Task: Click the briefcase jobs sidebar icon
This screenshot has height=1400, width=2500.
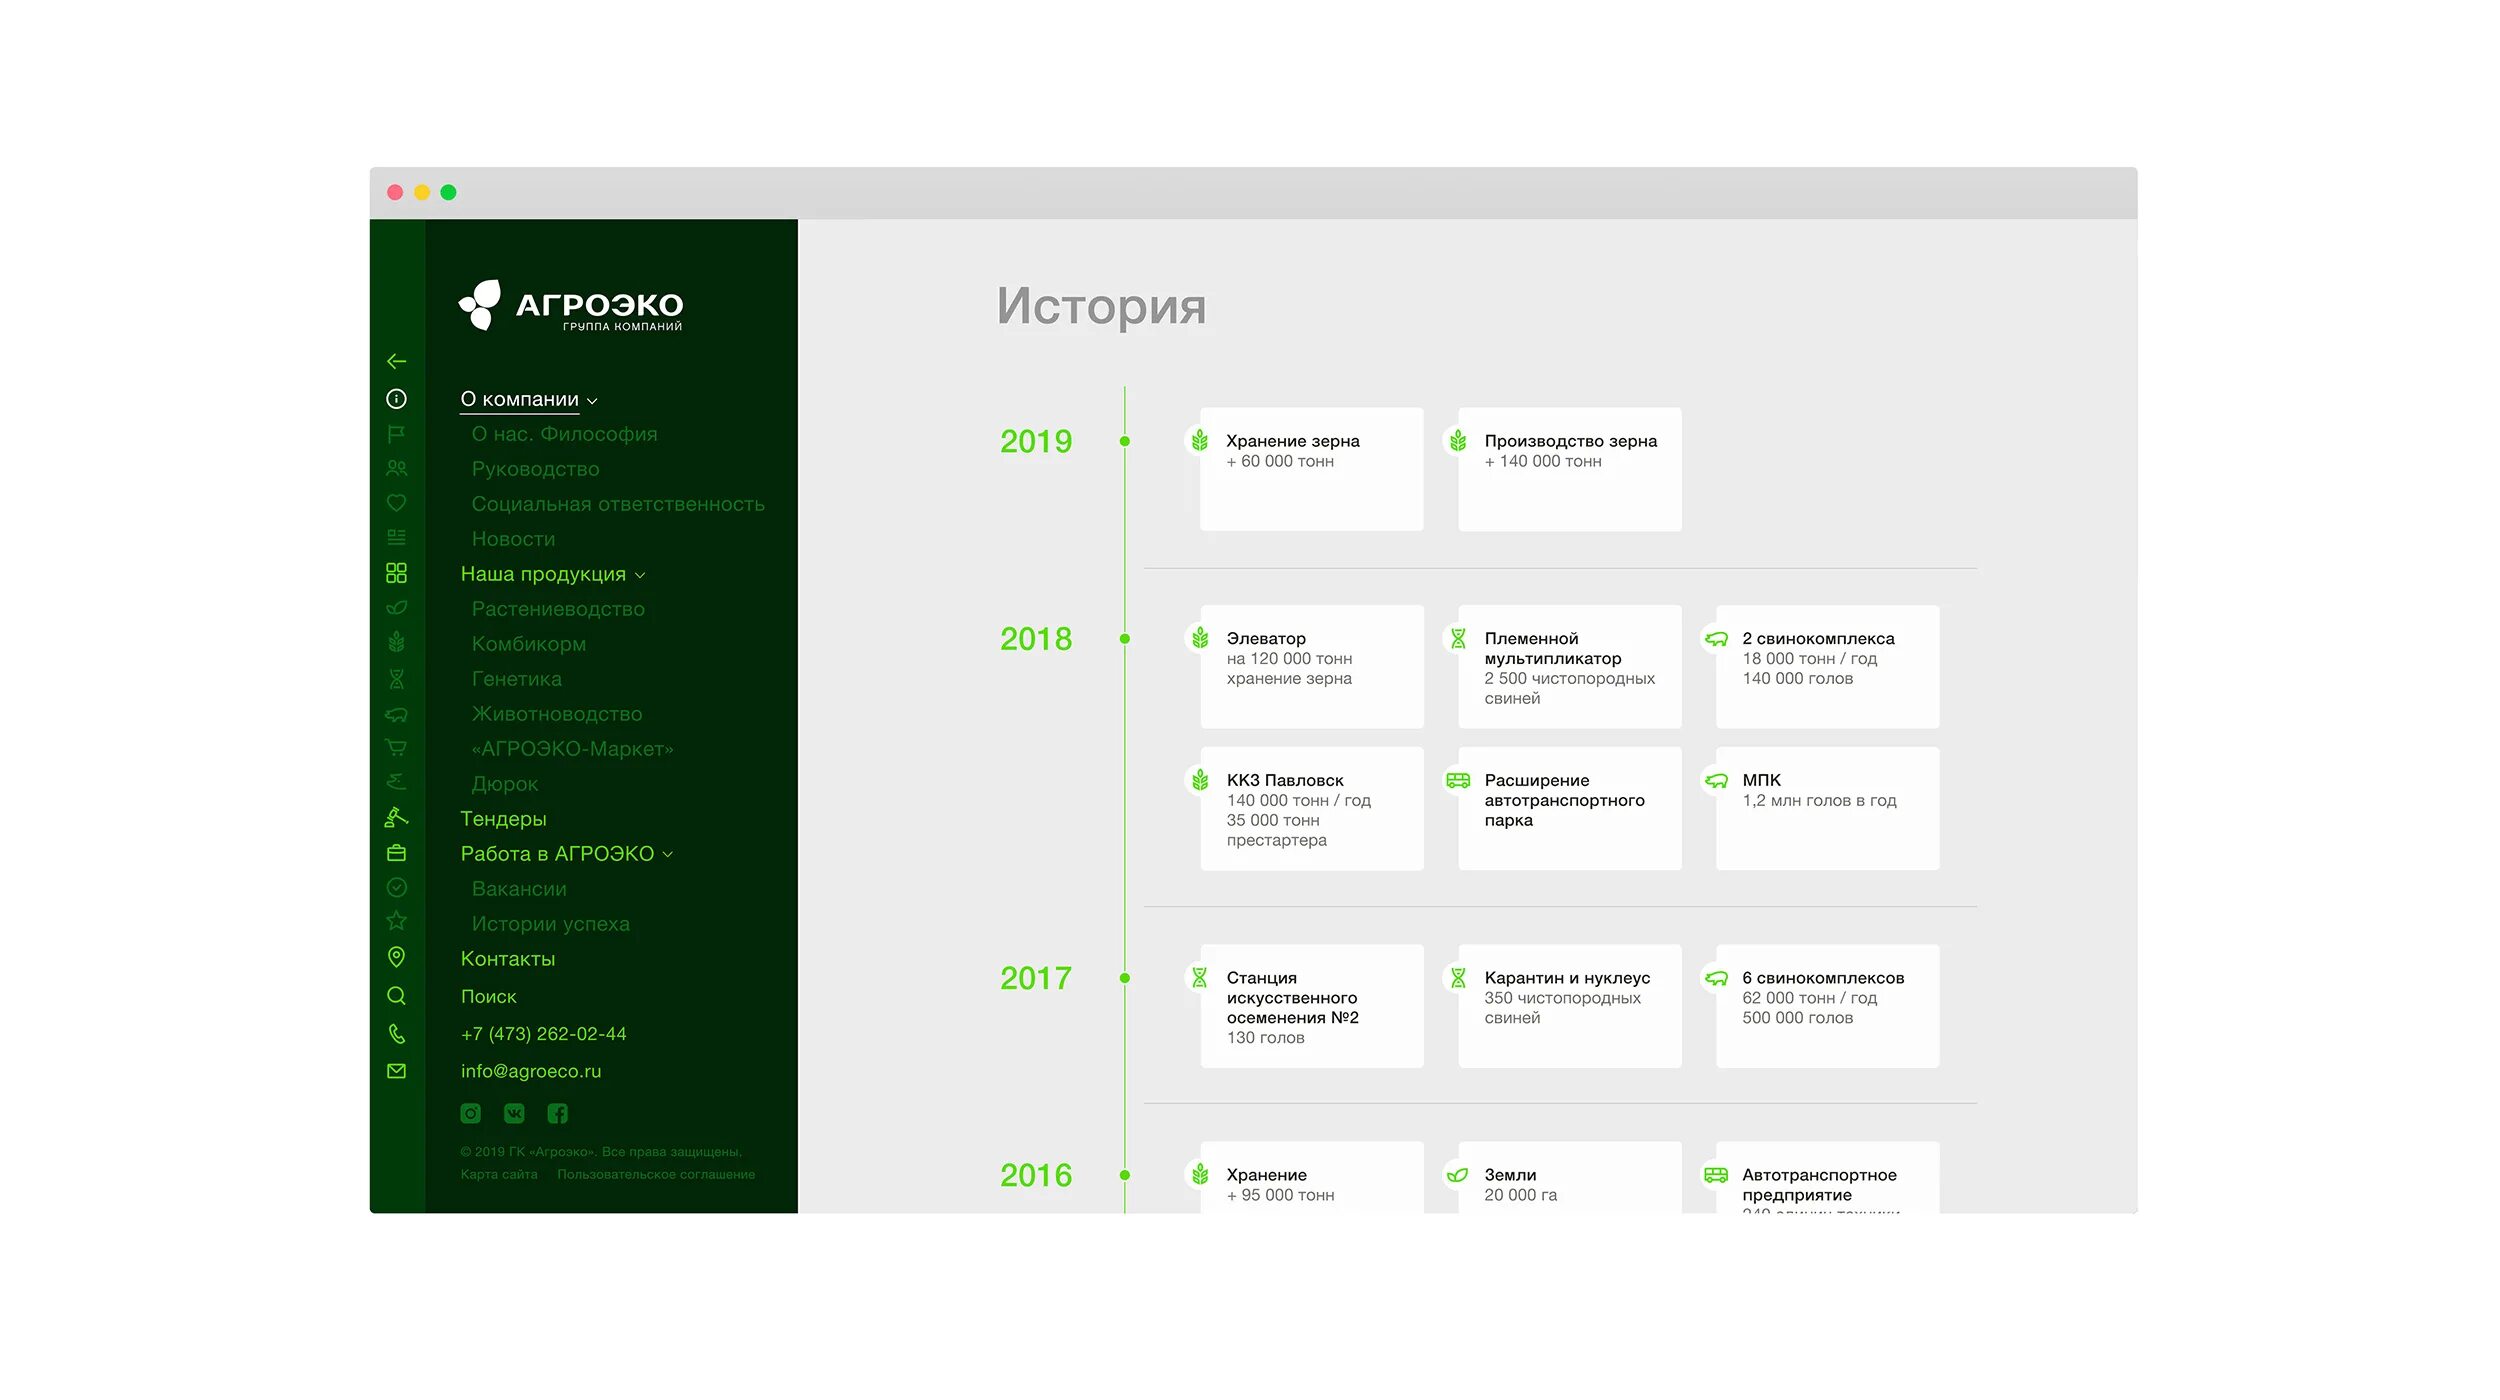Action: 397,853
